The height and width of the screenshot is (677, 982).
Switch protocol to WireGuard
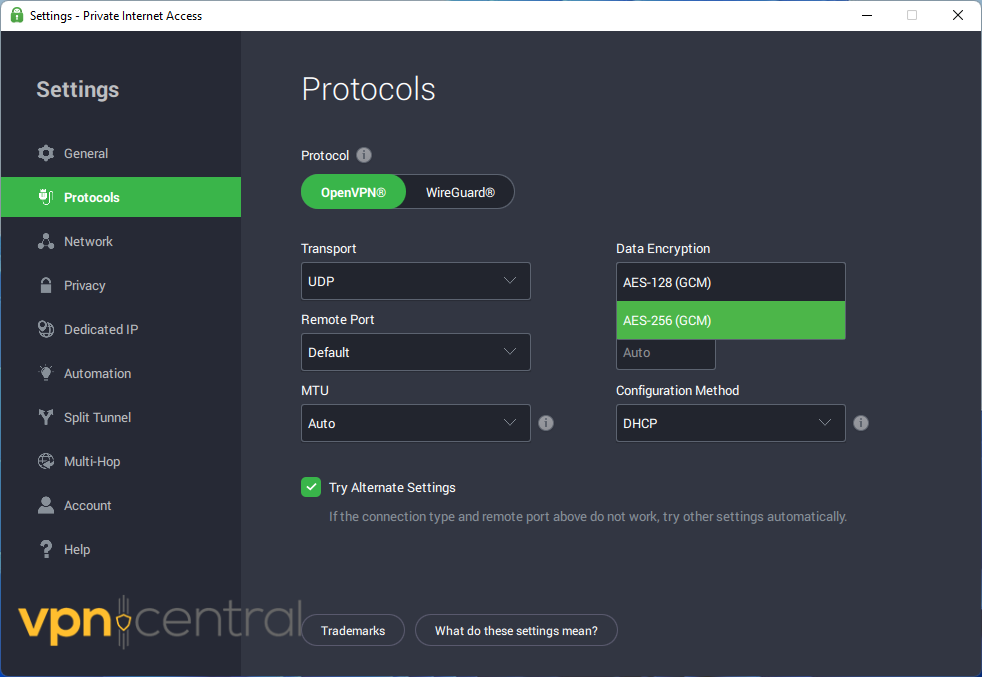pos(460,192)
